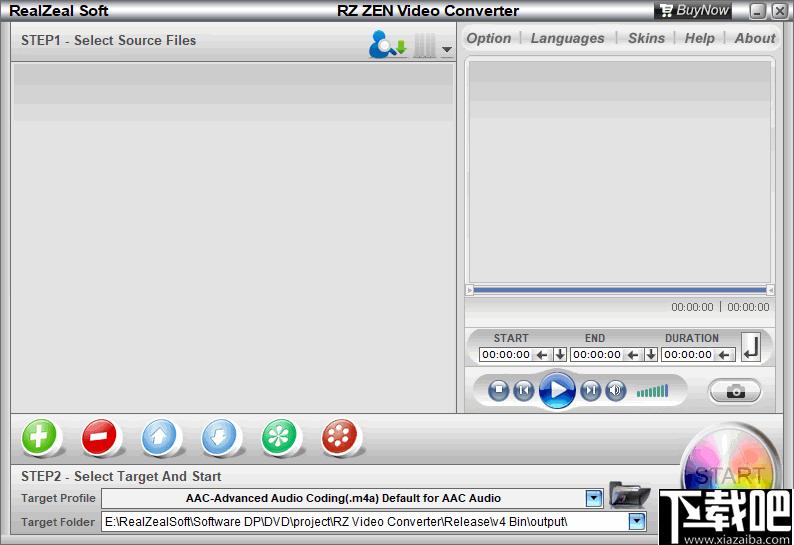Minimize the RZ ZEN Video Converter window
The width and height of the screenshot is (794, 545).
tap(757, 11)
